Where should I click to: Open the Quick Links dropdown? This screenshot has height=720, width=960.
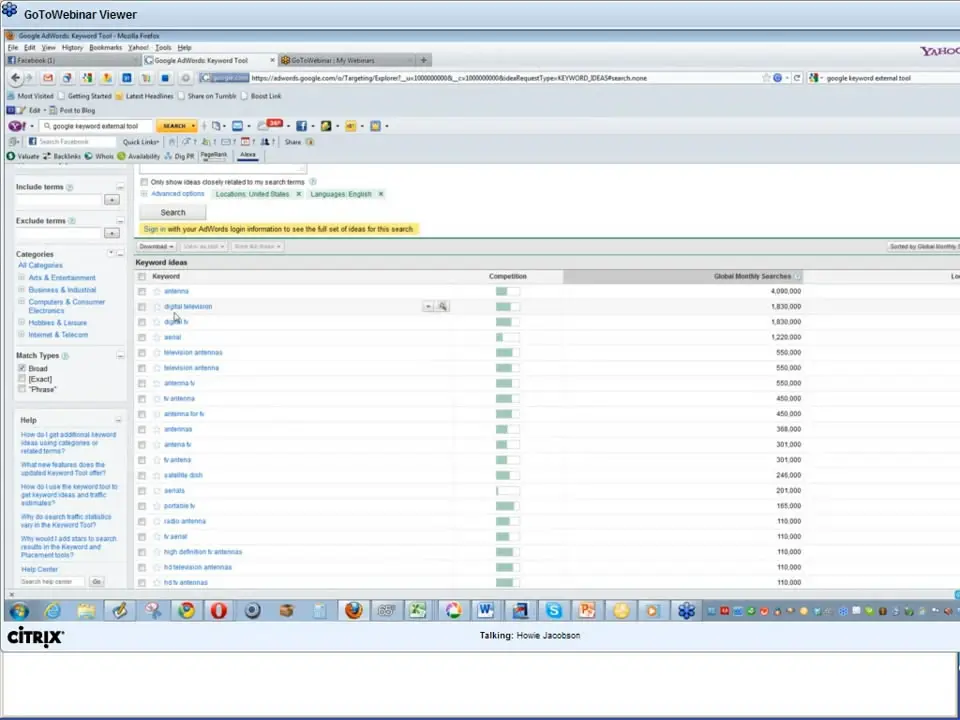pyautogui.click(x=140, y=142)
